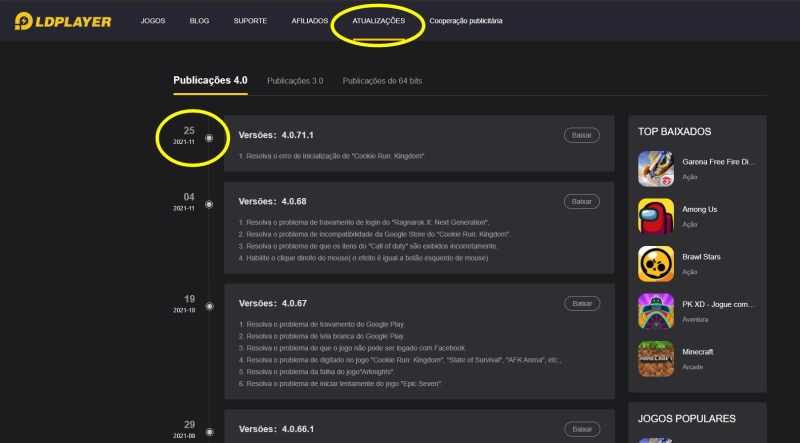
Task: Open the Jogos menu item
Action: point(153,21)
